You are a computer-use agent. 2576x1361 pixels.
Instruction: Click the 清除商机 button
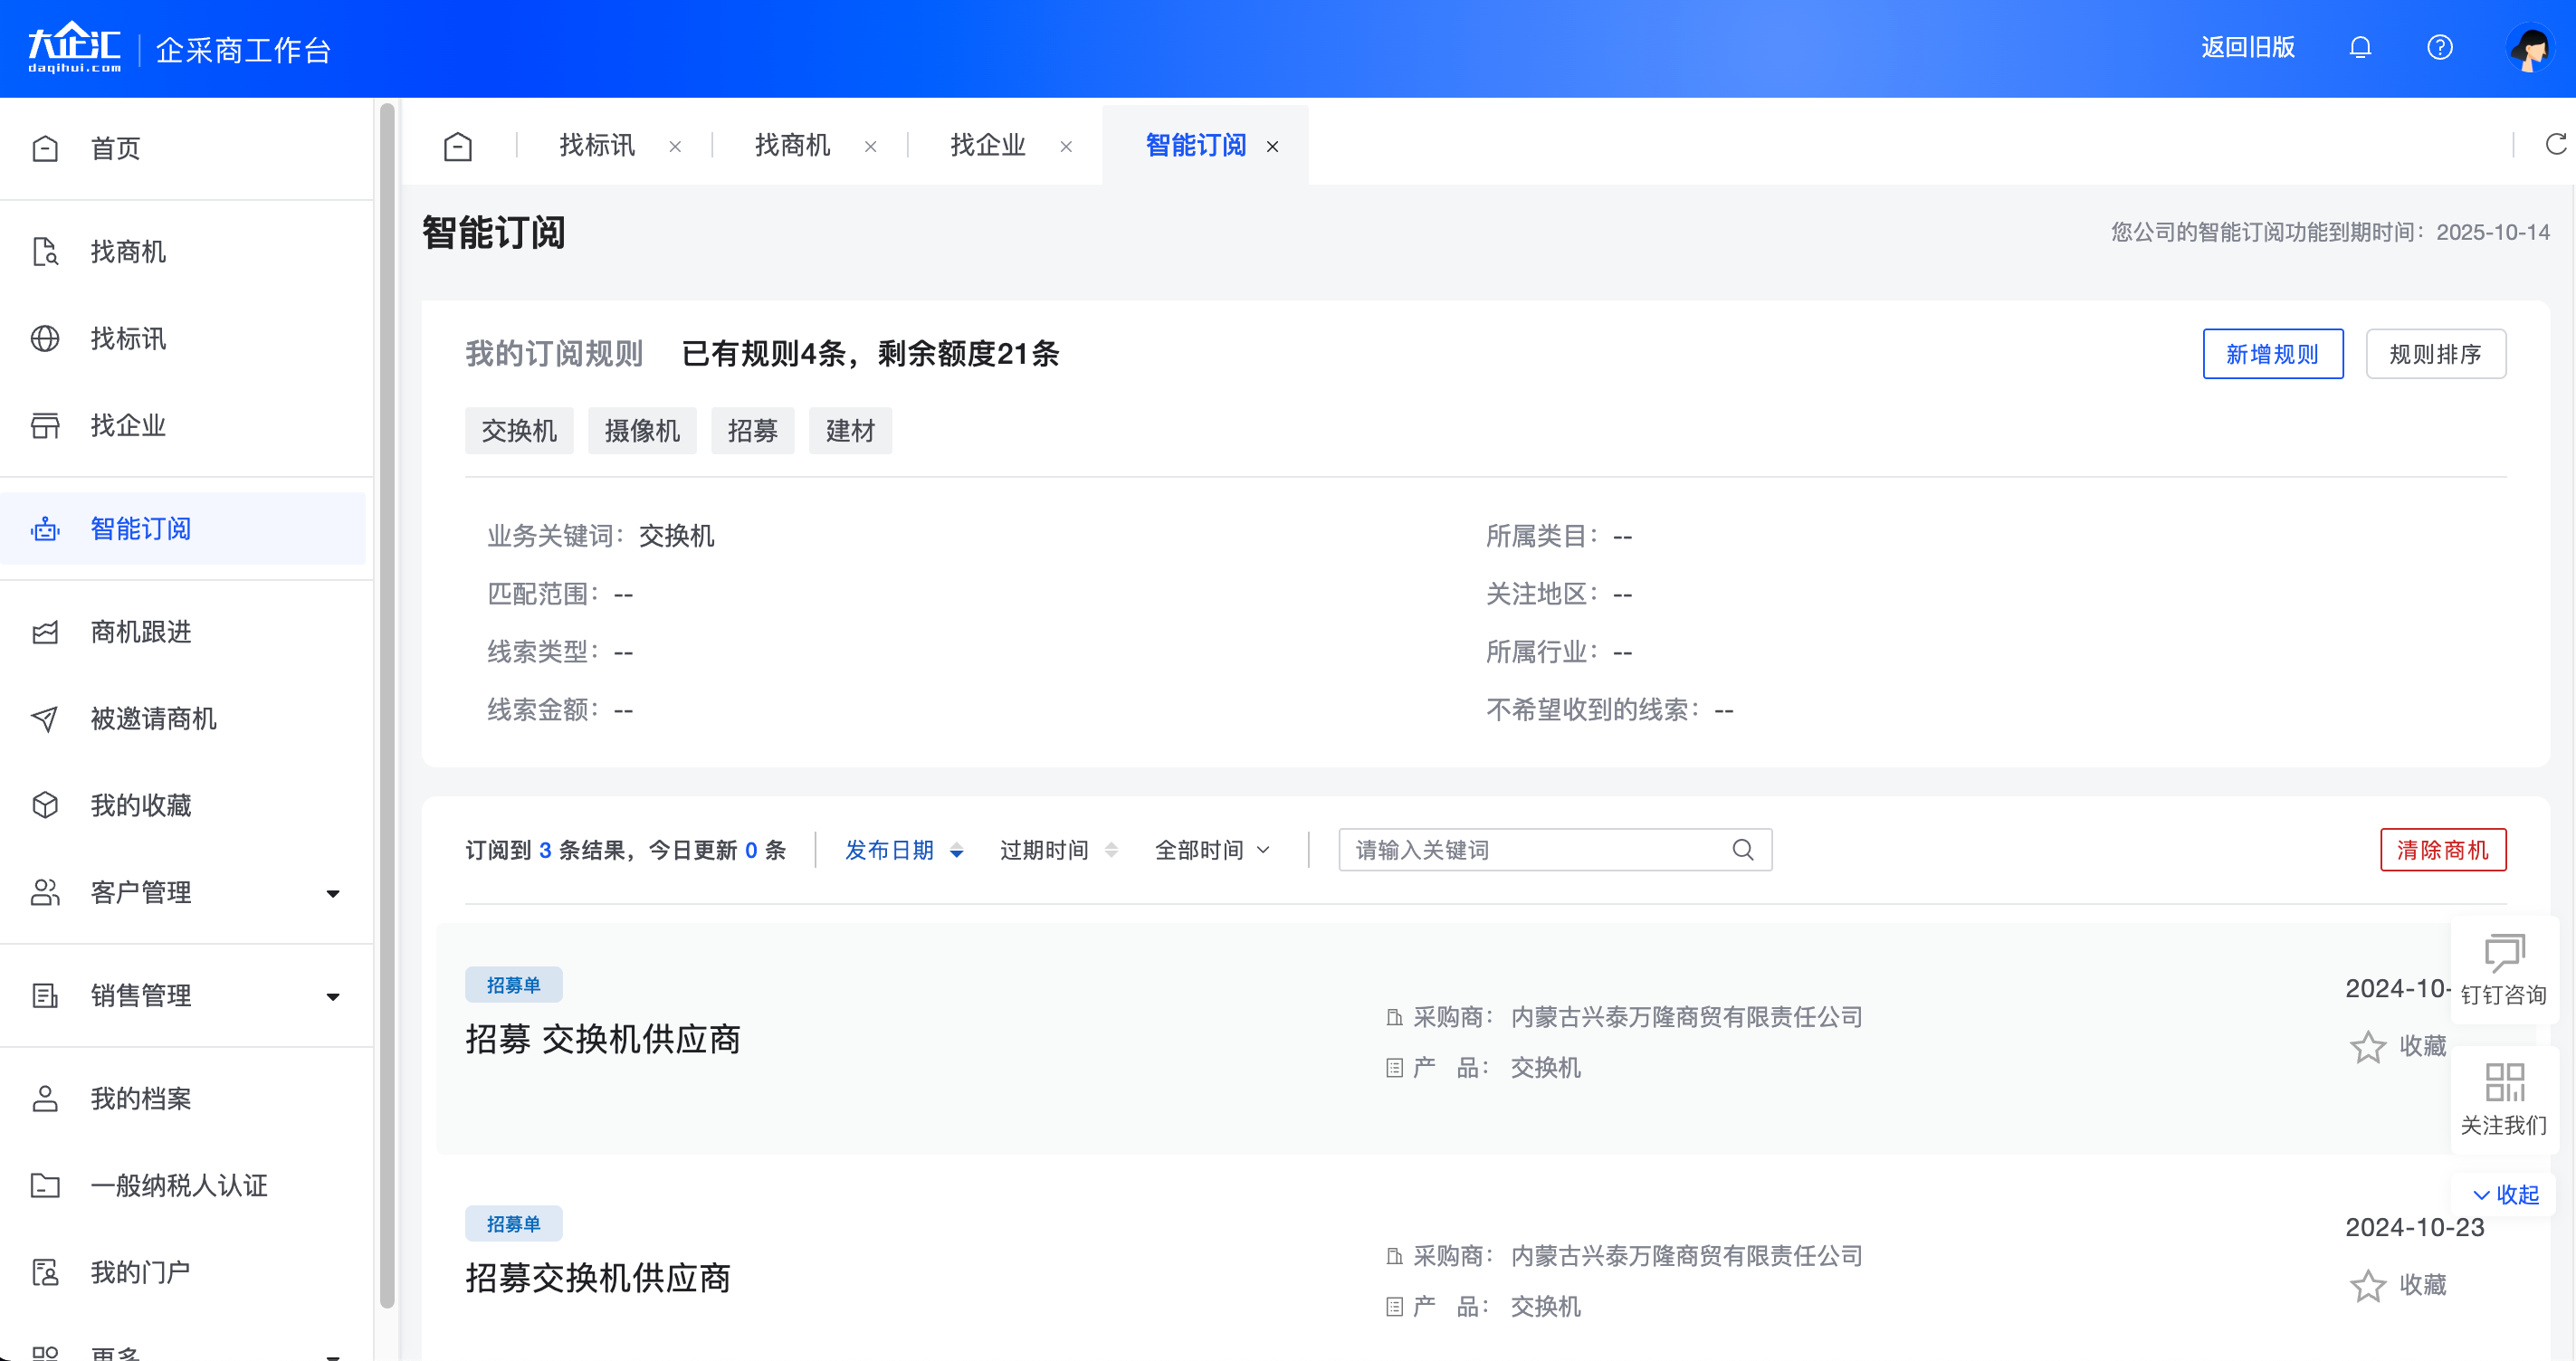pyautogui.click(x=2444, y=849)
